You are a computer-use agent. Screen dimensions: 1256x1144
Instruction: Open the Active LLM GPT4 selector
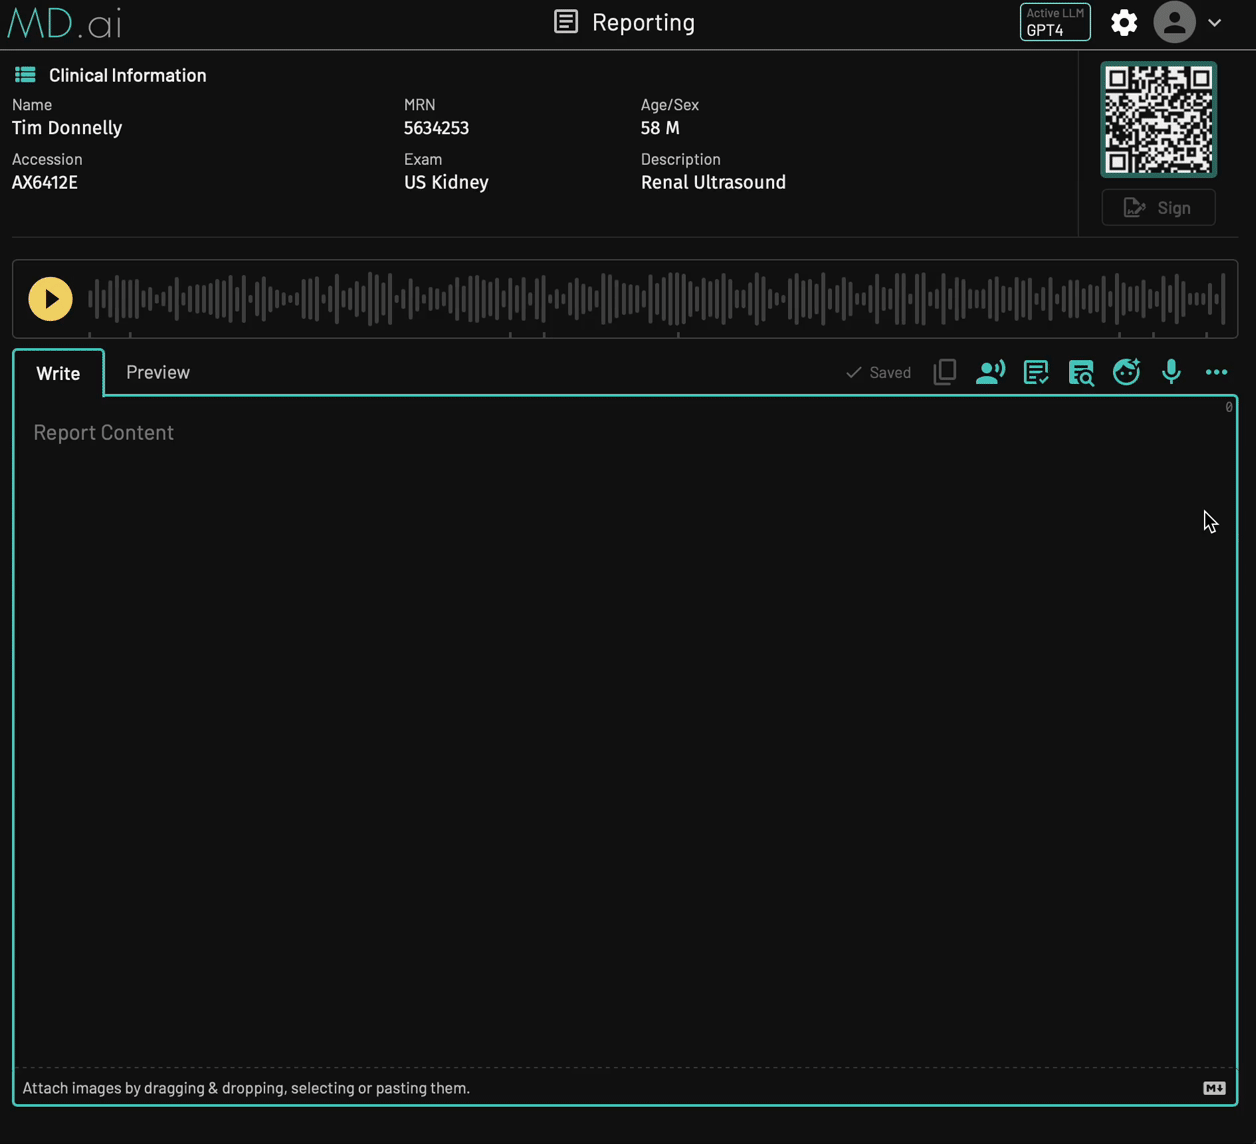(1055, 22)
